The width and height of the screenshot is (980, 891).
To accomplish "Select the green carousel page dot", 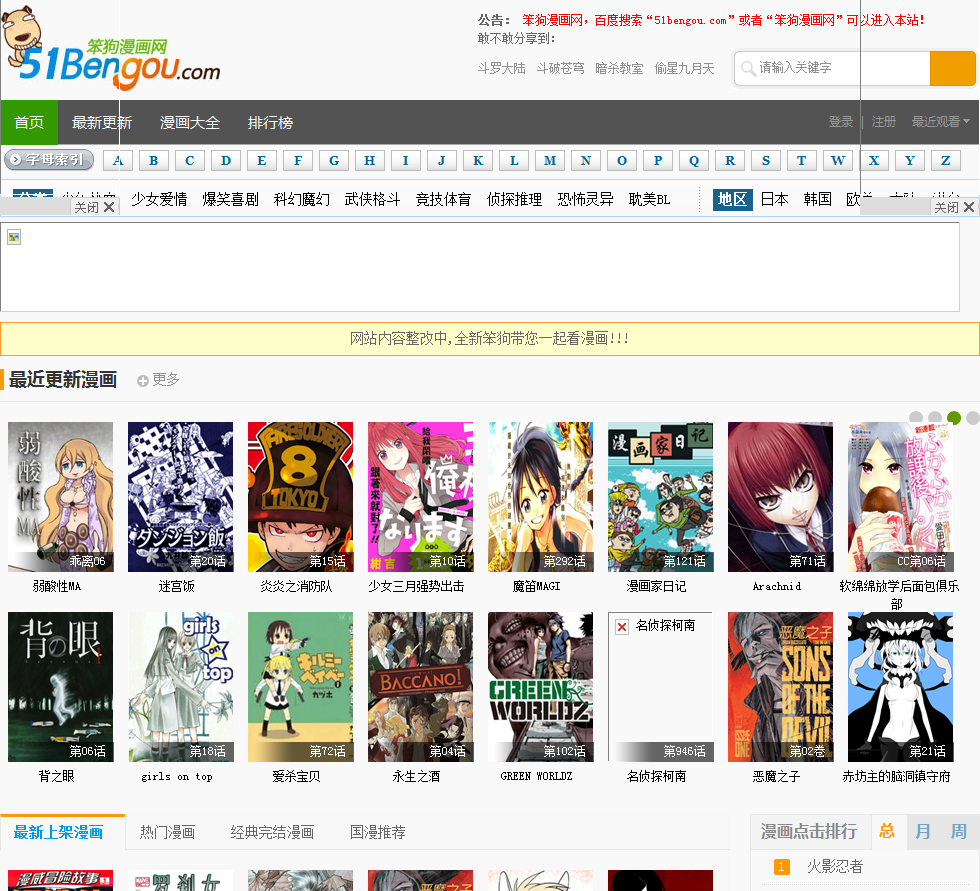I will pyautogui.click(x=954, y=417).
